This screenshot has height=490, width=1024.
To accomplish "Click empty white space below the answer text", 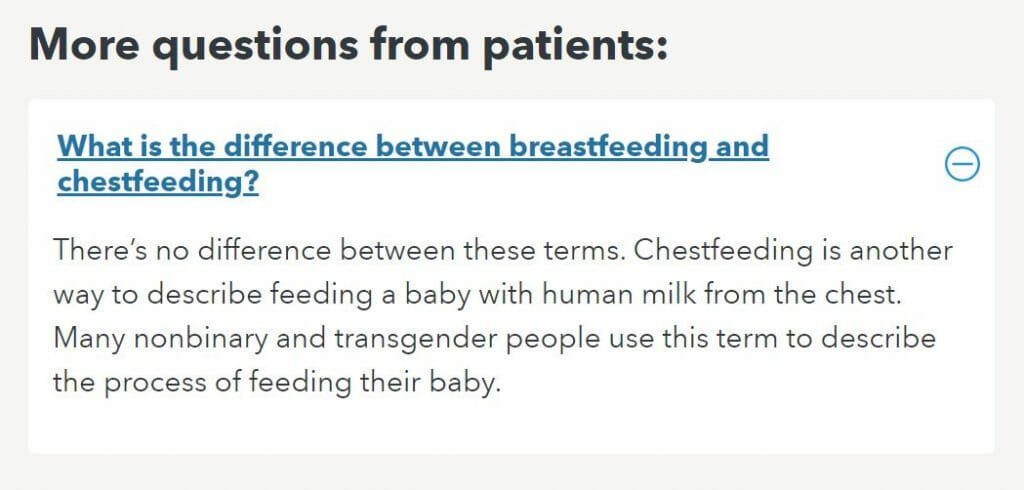I will [511, 426].
